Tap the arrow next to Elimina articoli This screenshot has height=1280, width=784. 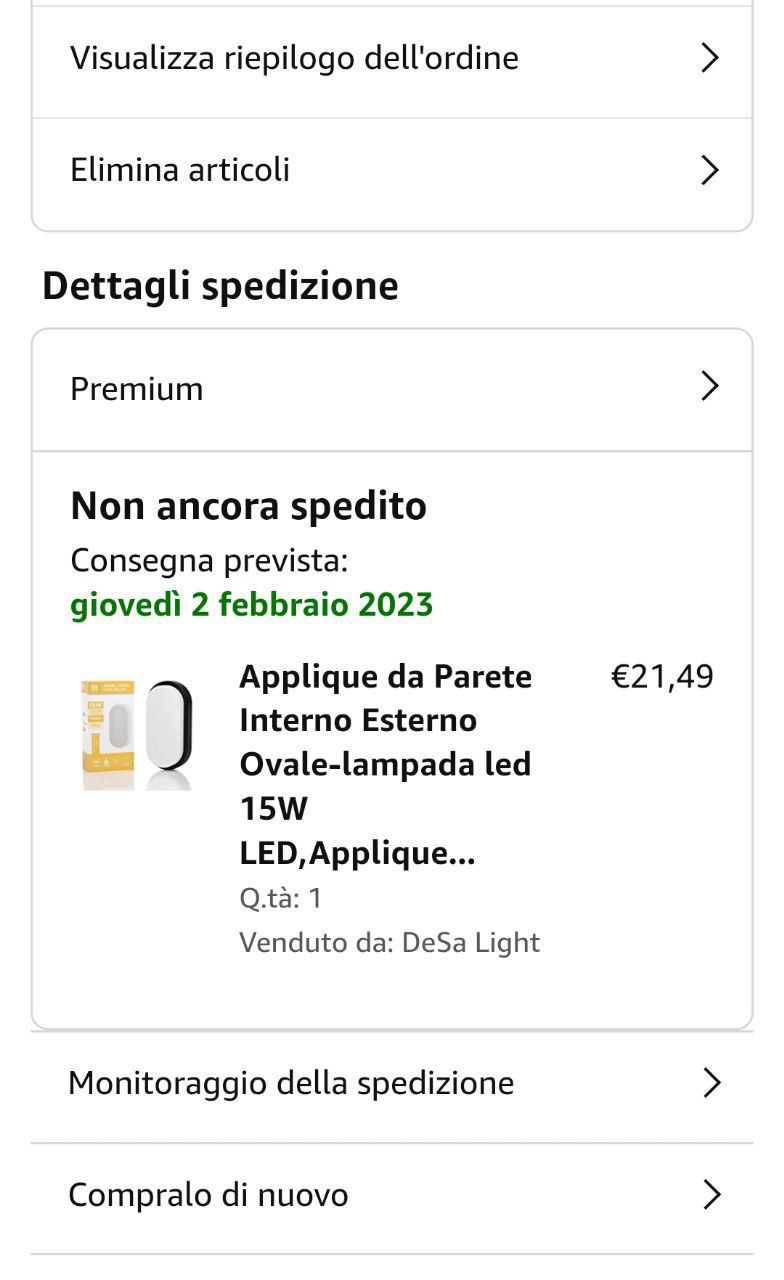click(x=710, y=170)
